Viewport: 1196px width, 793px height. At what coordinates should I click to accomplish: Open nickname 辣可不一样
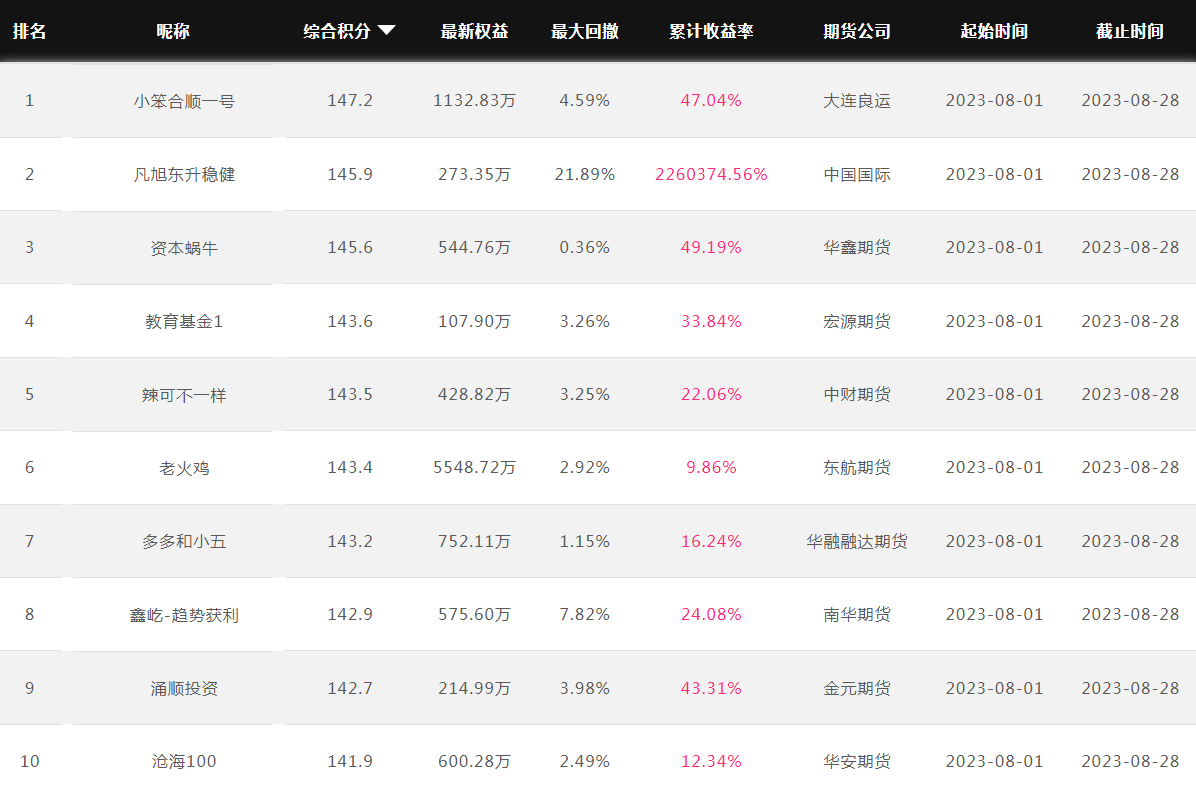pos(184,395)
